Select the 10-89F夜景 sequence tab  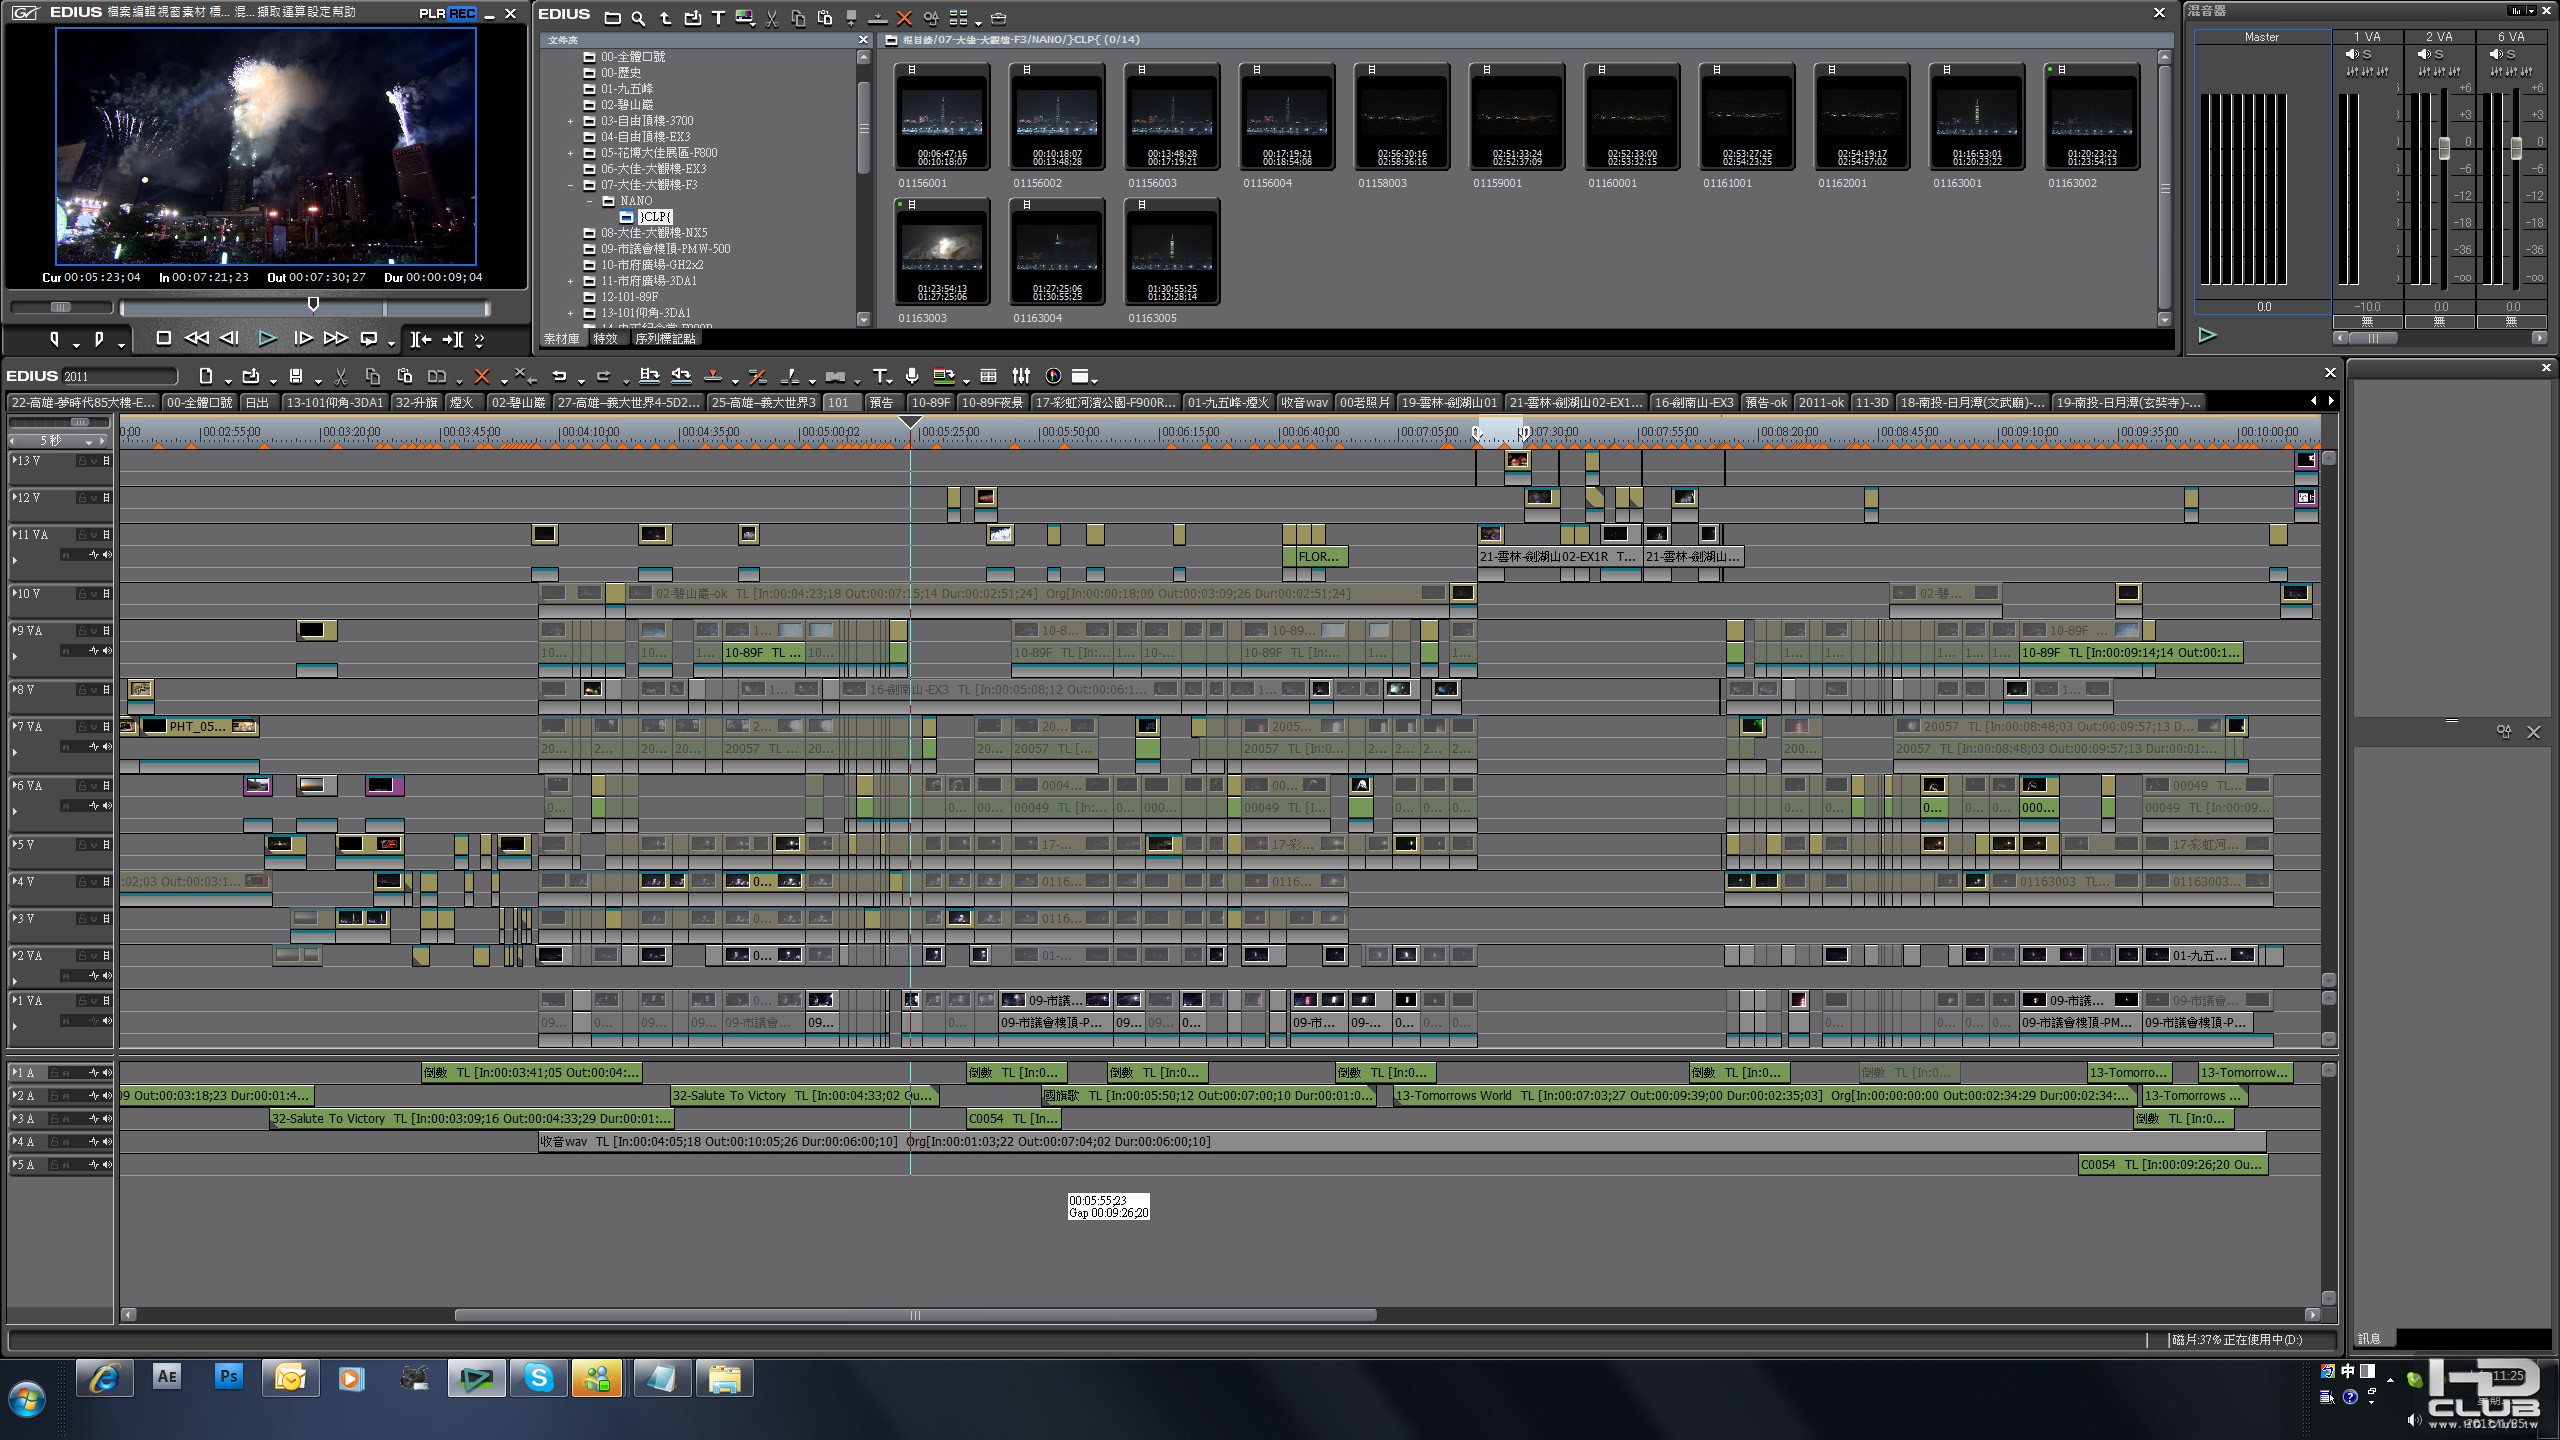[x=992, y=402]
